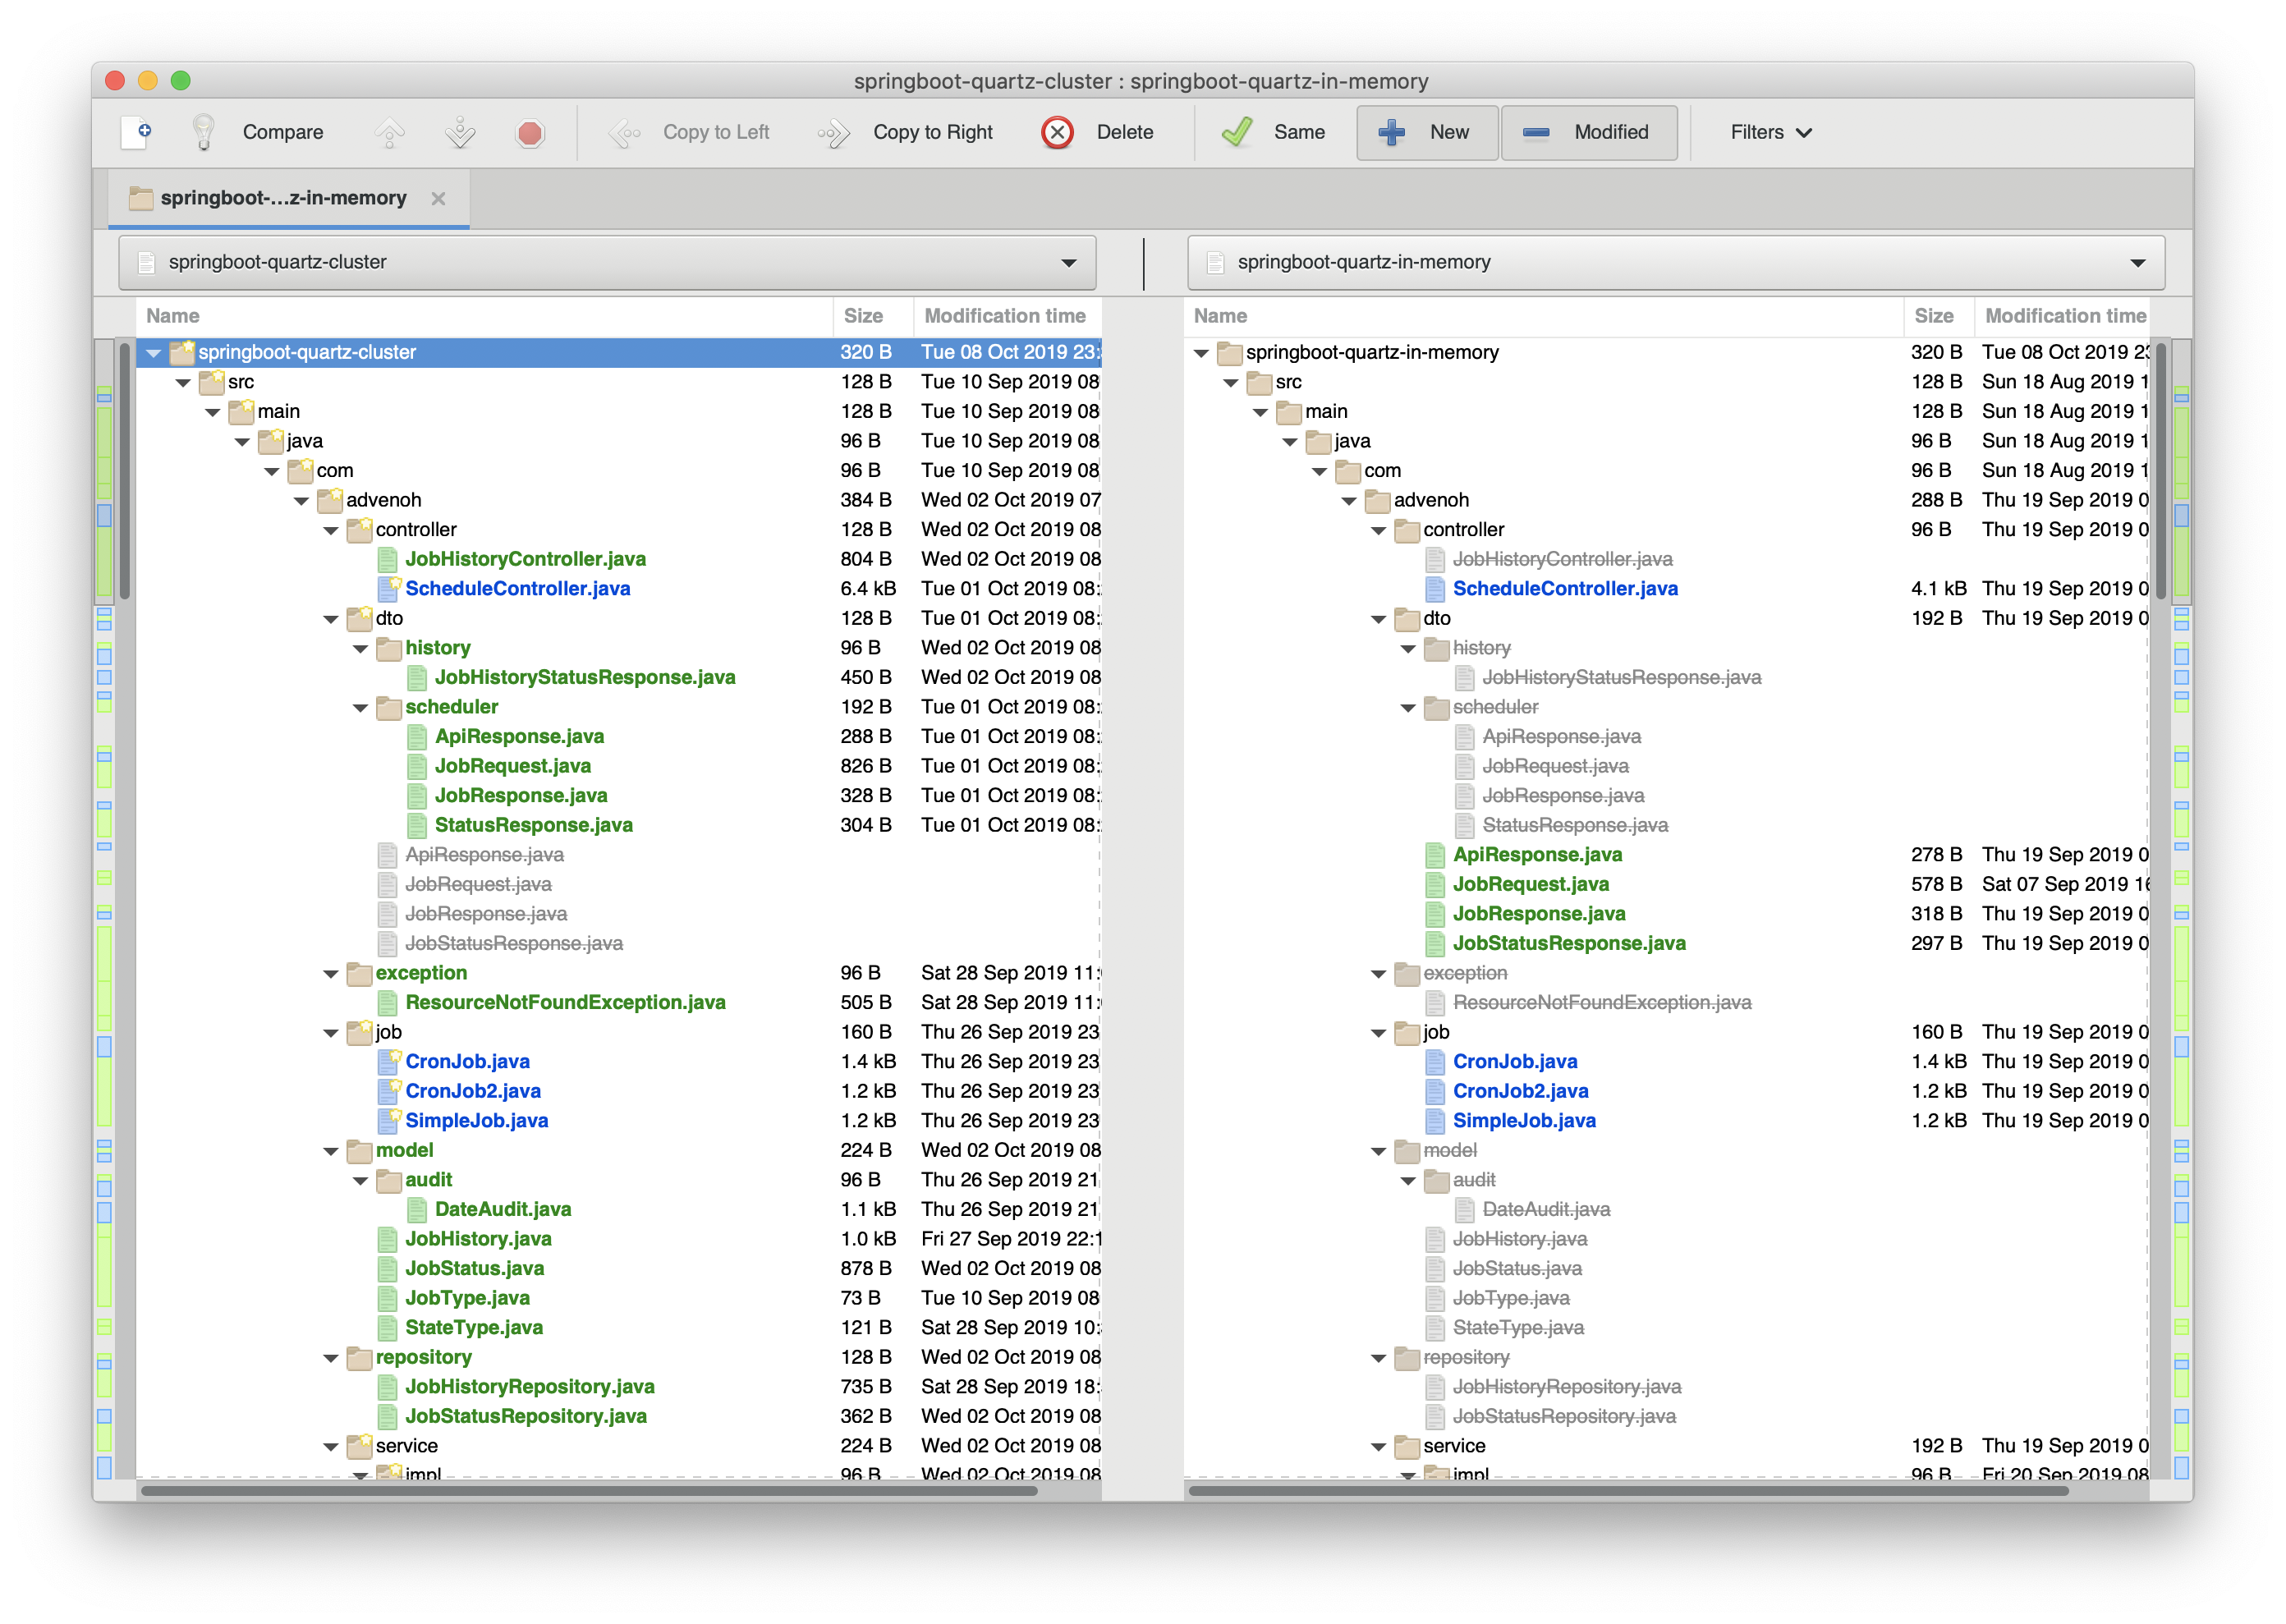The image size is (2286, 1624).
Task: Click the Size column header in left pane
Action: (863, 316)
